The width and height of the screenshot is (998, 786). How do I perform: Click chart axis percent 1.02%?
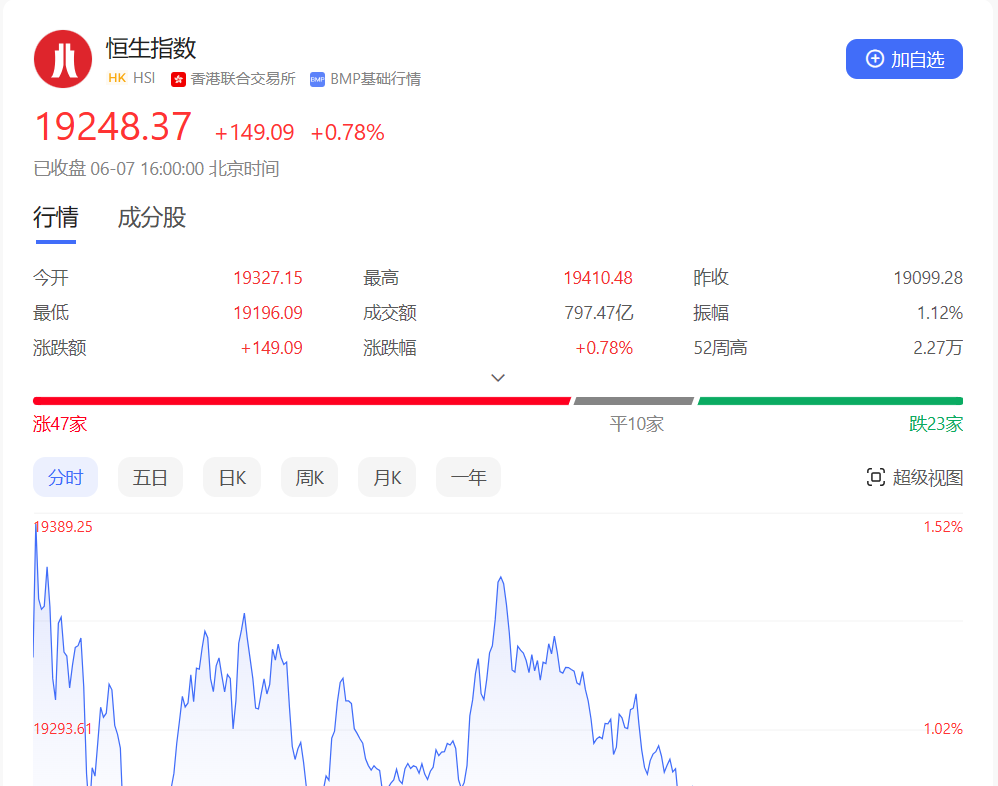tap(943, 729)
